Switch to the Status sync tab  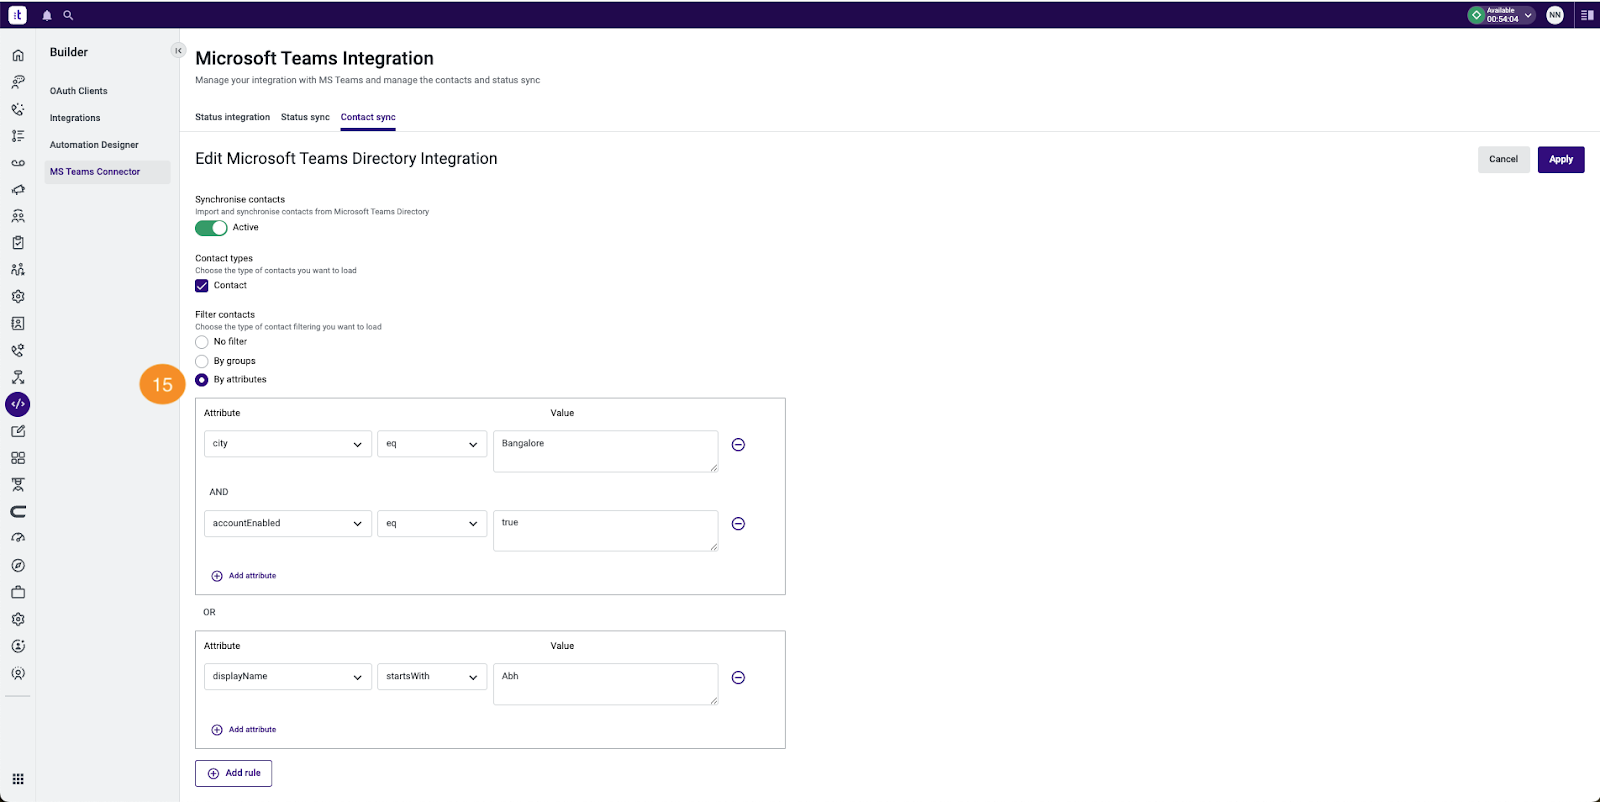(x=305, y=117)
